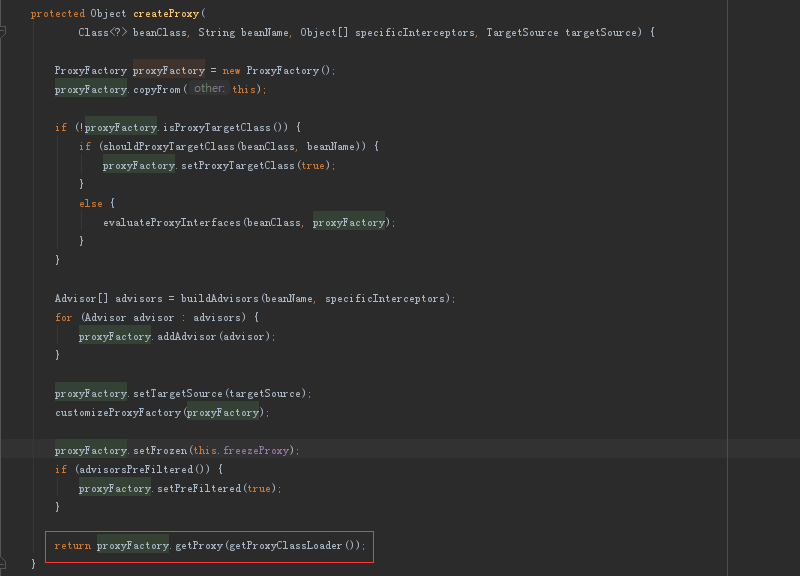The image size is (800, 576).
Task: Click the new ProxyFactory() constructor call
Action: [276, 71]
